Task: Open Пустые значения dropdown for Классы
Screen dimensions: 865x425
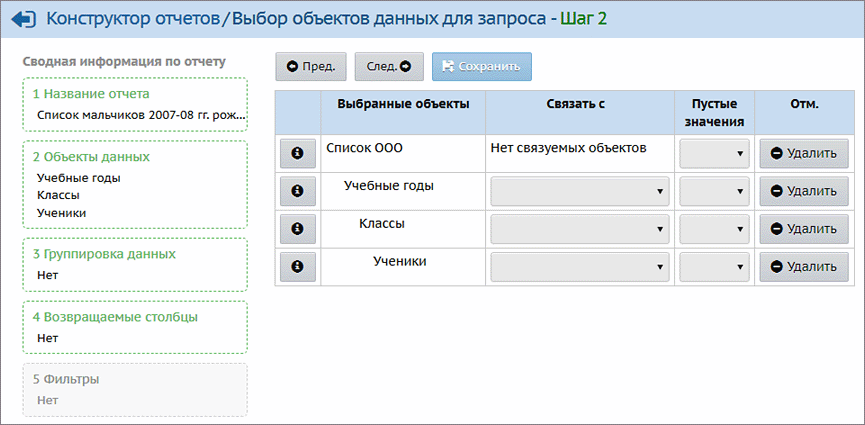Action: point(714,229)
